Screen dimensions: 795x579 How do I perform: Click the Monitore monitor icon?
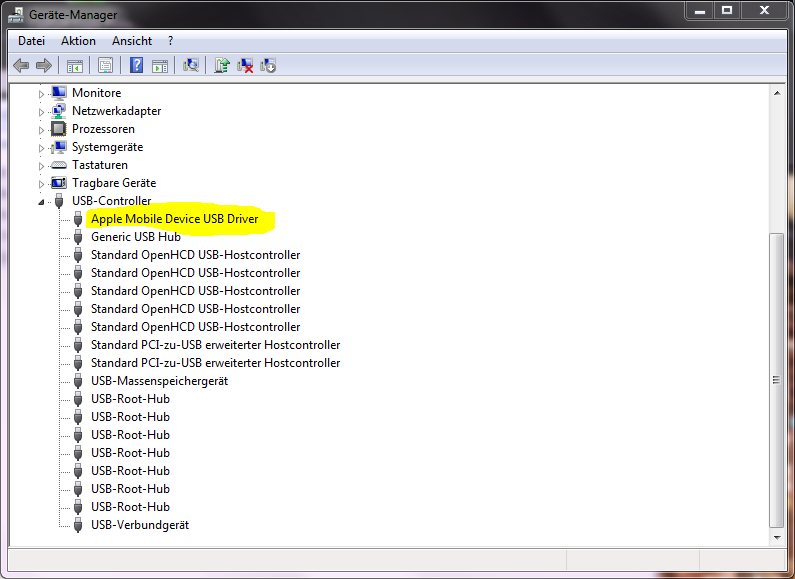click(59, 93)
